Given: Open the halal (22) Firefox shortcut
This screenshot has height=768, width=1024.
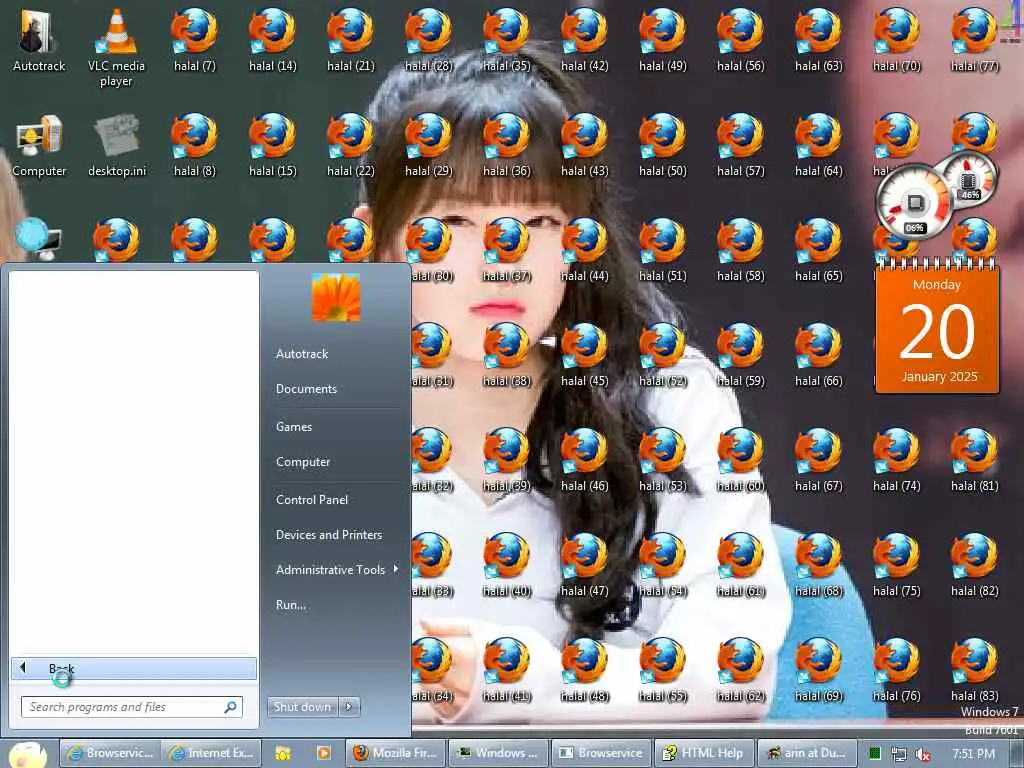Looking at the screenshot, I should (x=351, y=146).
